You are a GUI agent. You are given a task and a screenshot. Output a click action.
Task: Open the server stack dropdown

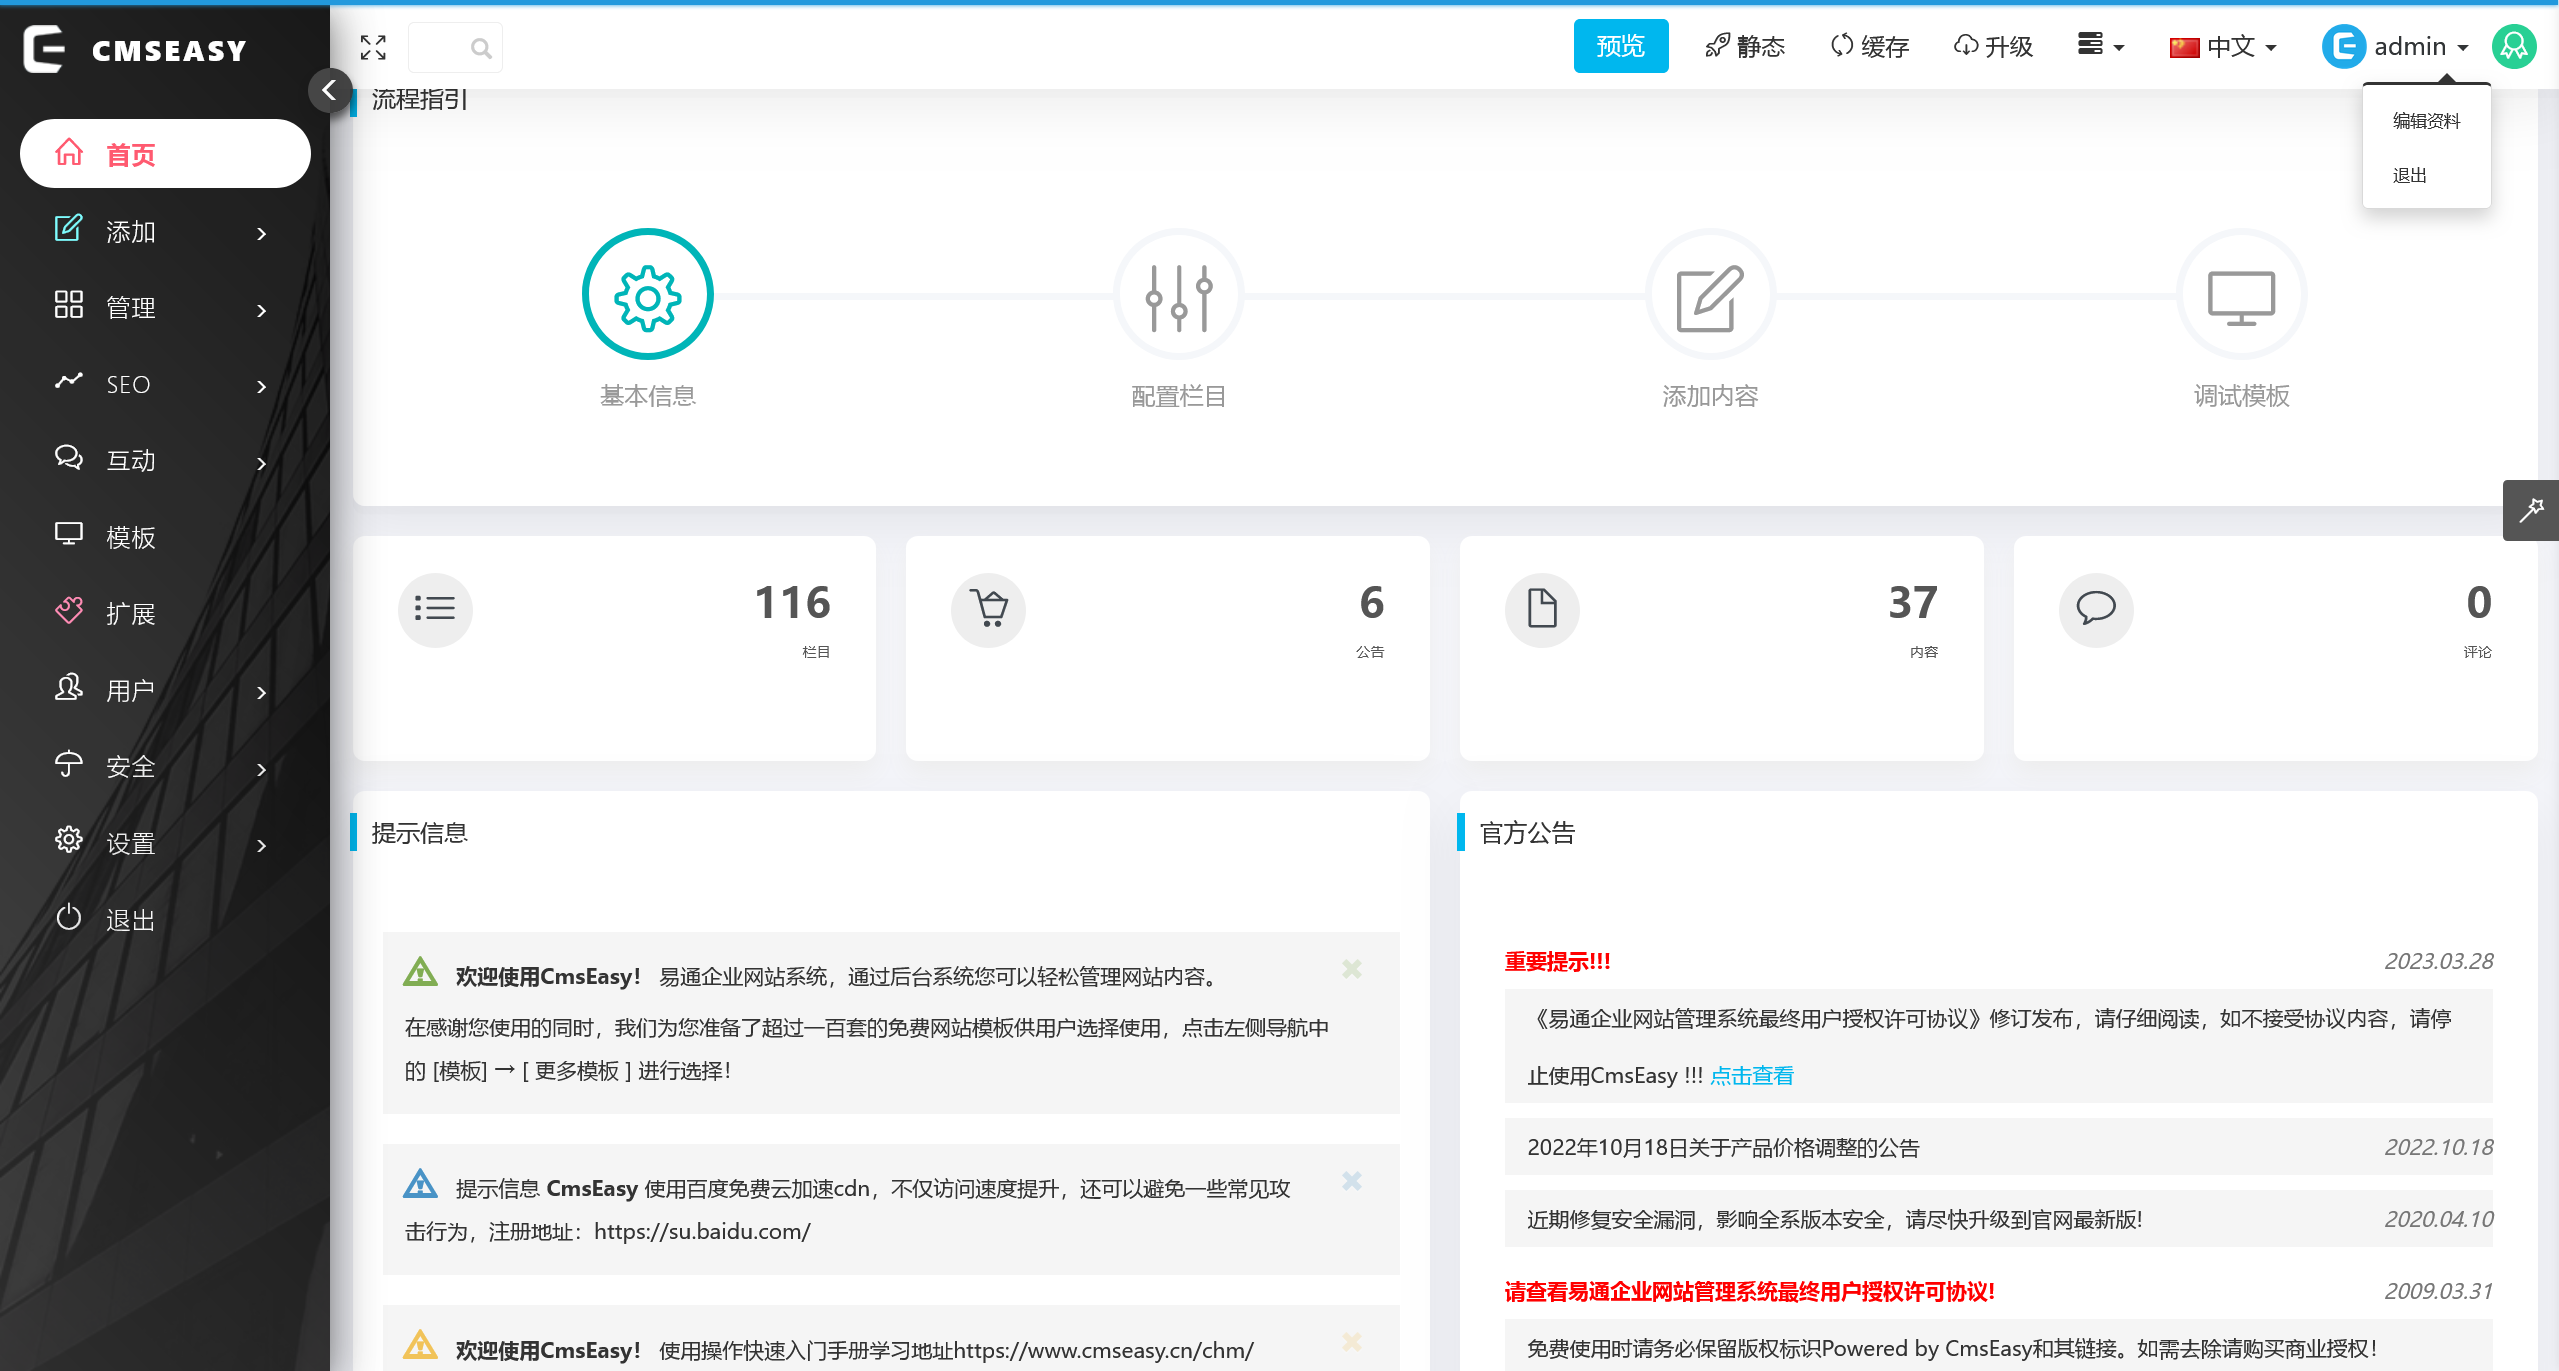pos(2100,45)
